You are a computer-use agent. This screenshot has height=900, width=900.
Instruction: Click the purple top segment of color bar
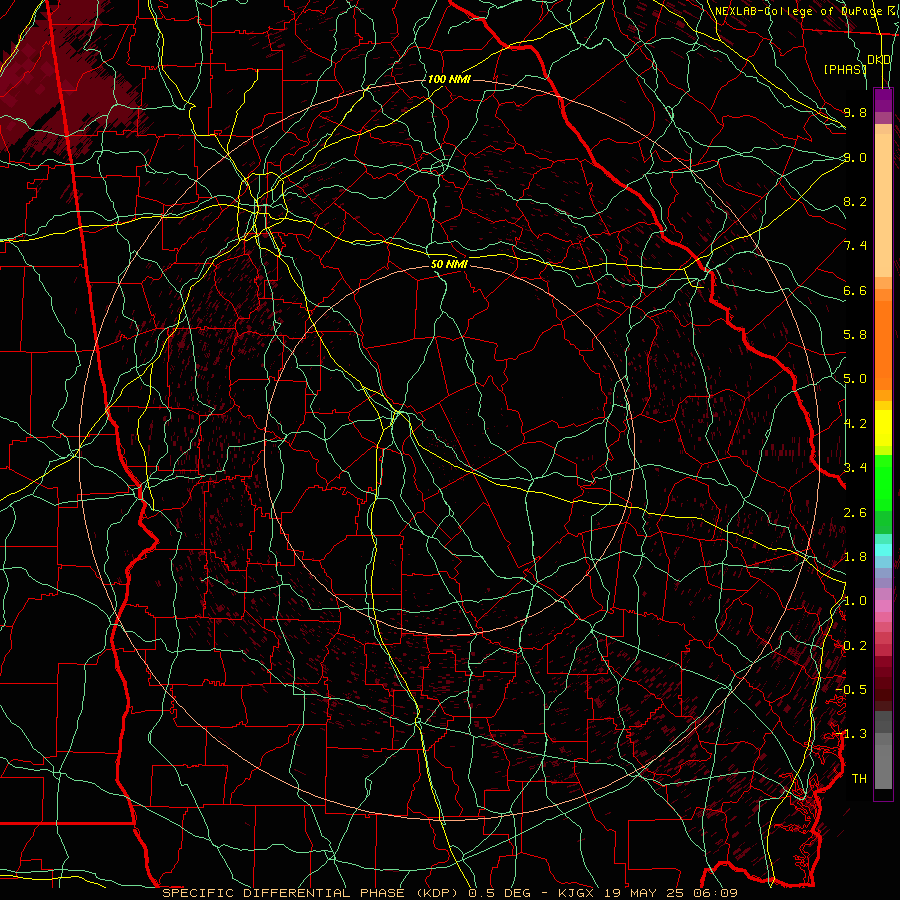(883, 100)
